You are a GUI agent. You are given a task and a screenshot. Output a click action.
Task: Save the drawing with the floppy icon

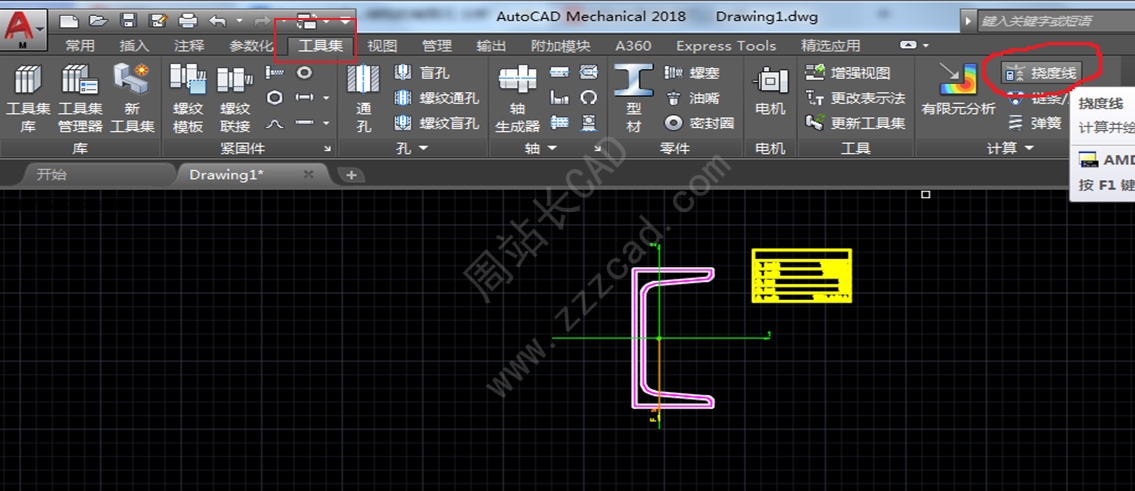coord(128,20)
